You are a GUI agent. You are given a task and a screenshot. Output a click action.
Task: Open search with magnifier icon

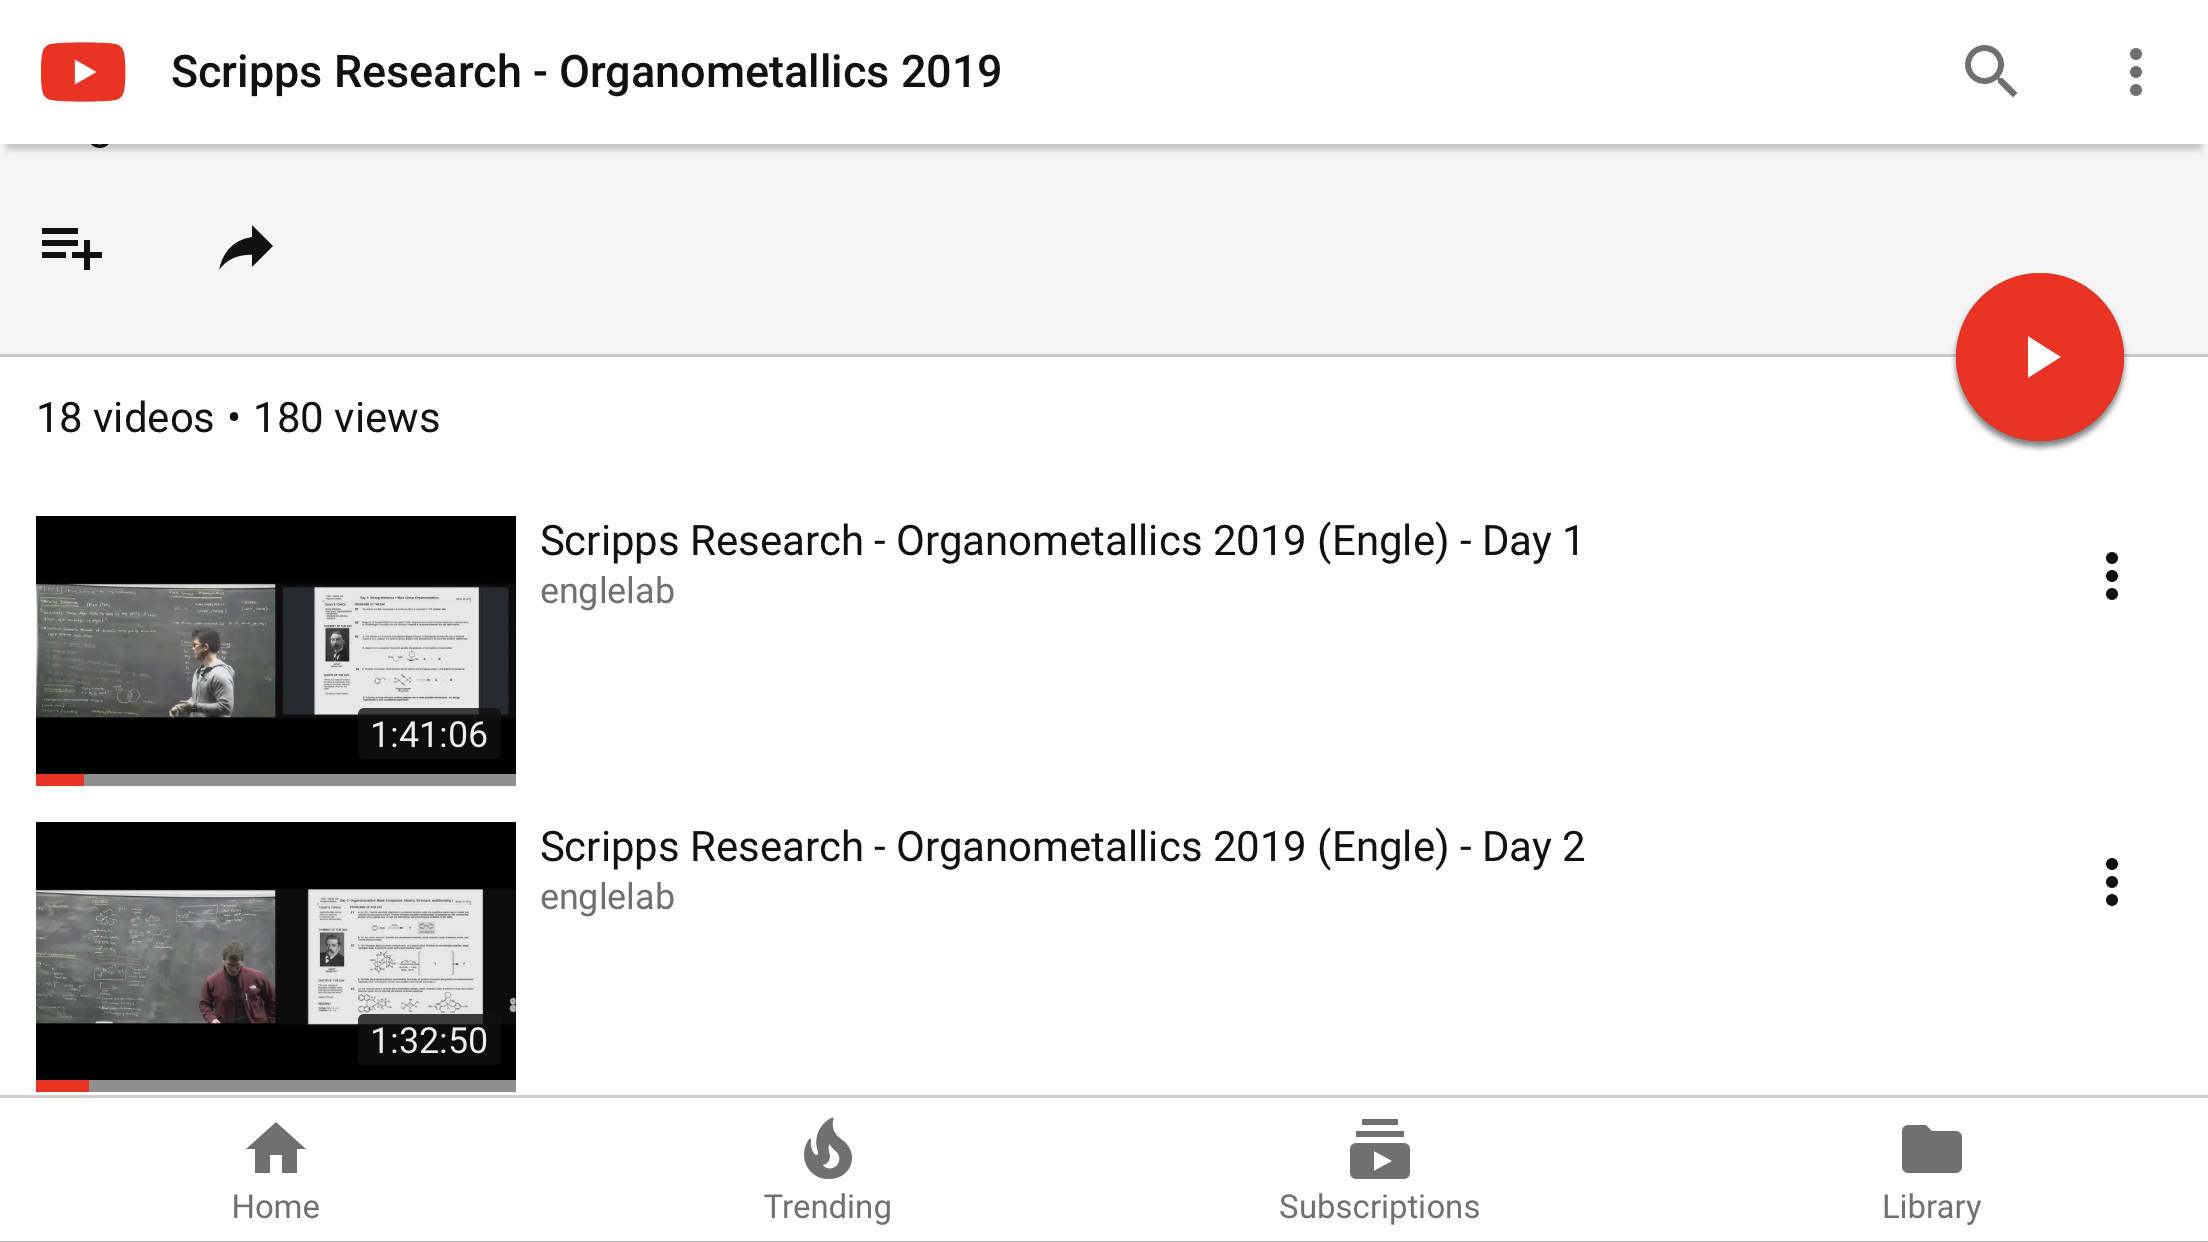click(1990, 72)
